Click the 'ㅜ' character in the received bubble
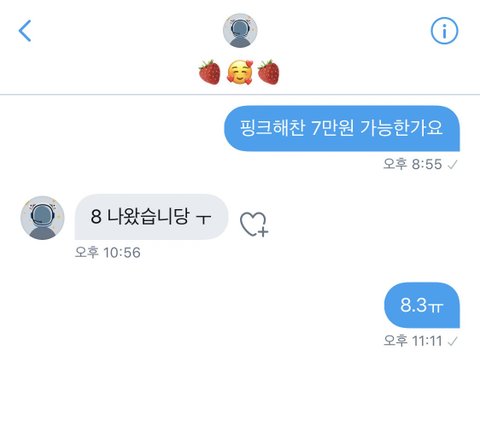The height and width of the screenshot is (426, 480). tap(204, 218)
